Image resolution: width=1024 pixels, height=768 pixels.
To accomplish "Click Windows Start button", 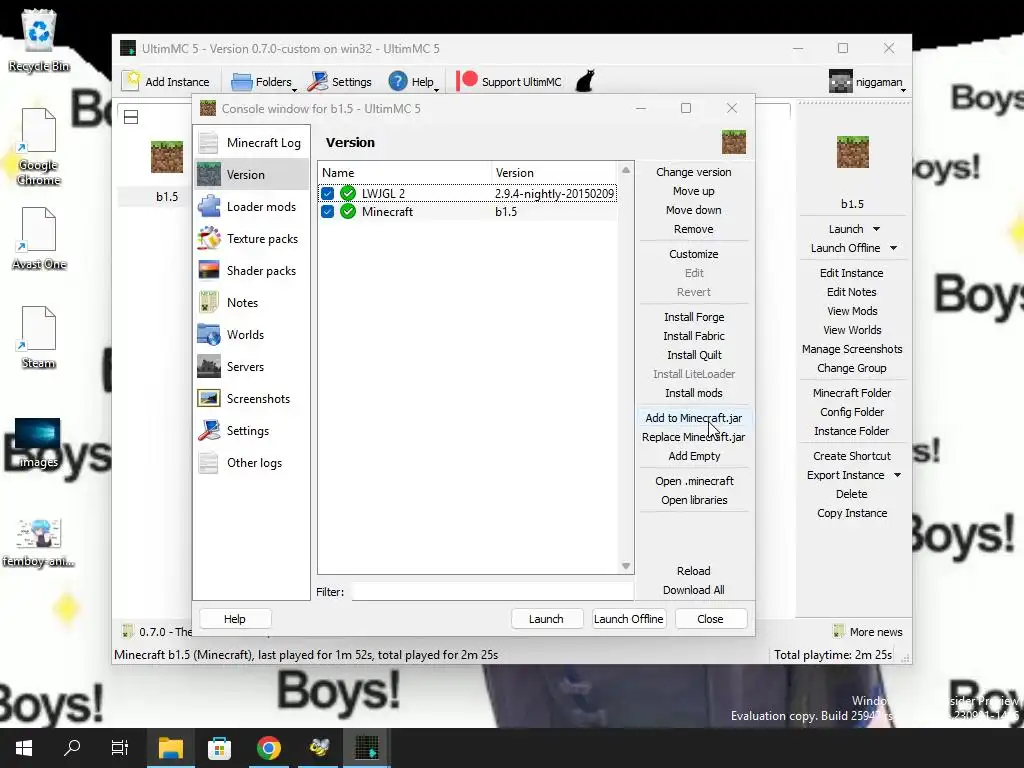I will (24, 748).
